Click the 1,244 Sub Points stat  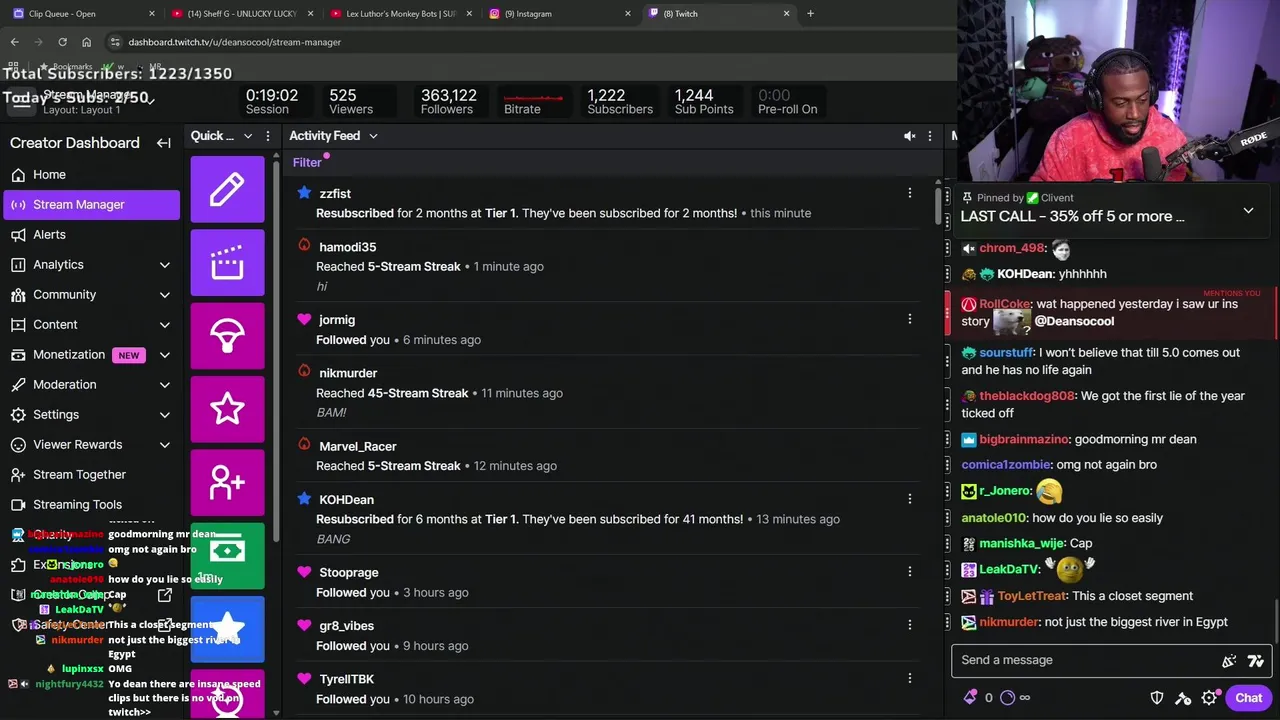704,101
